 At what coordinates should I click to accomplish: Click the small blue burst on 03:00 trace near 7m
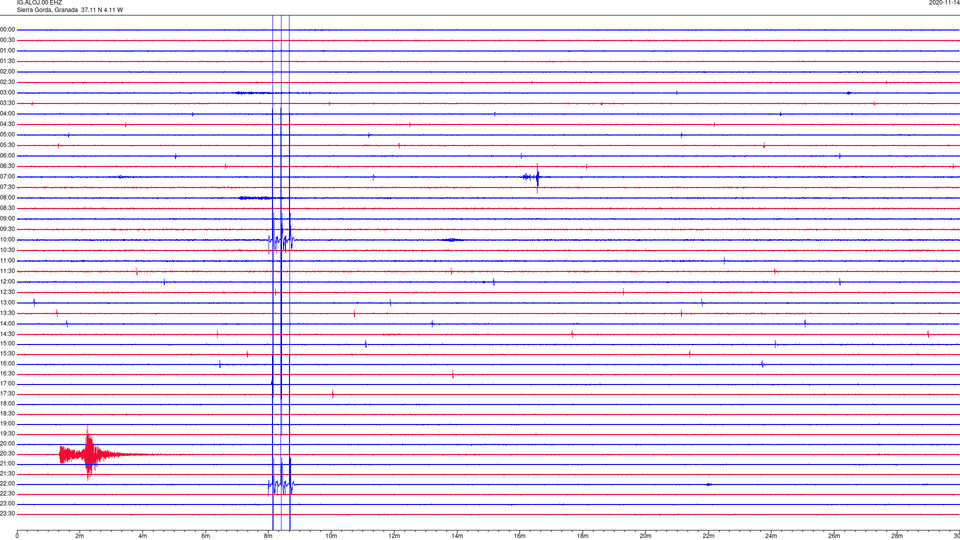(252, 93)
